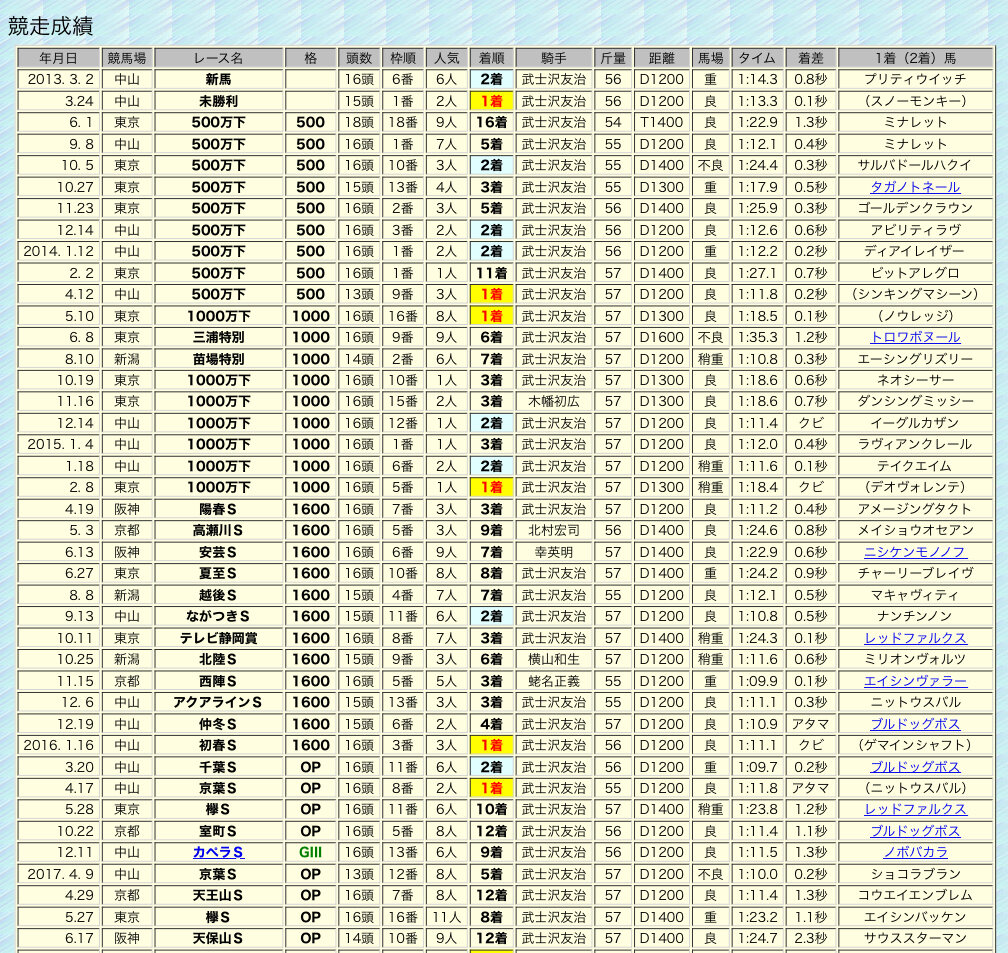Open the トロワボヌール horse link
1008x953 pixels.
point(914,337)
